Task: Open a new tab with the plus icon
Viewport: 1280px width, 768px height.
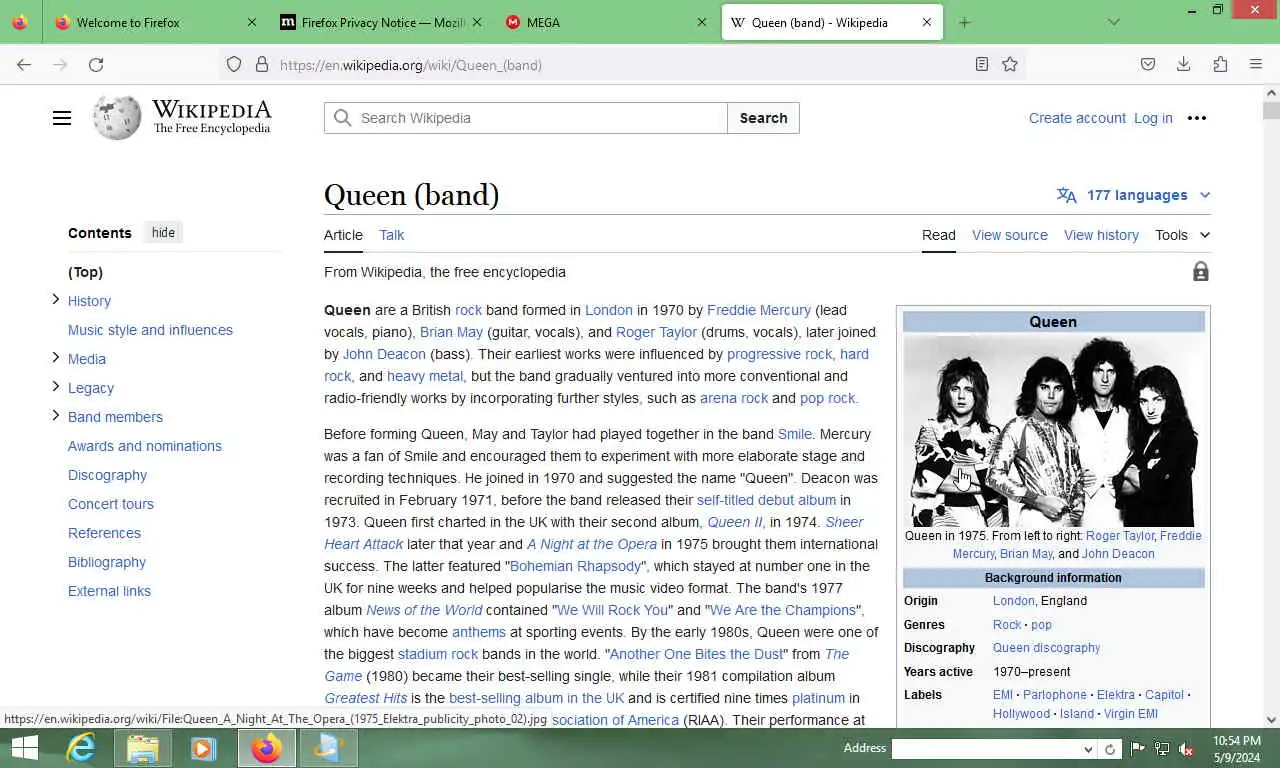Action: [x=964, y=22]
